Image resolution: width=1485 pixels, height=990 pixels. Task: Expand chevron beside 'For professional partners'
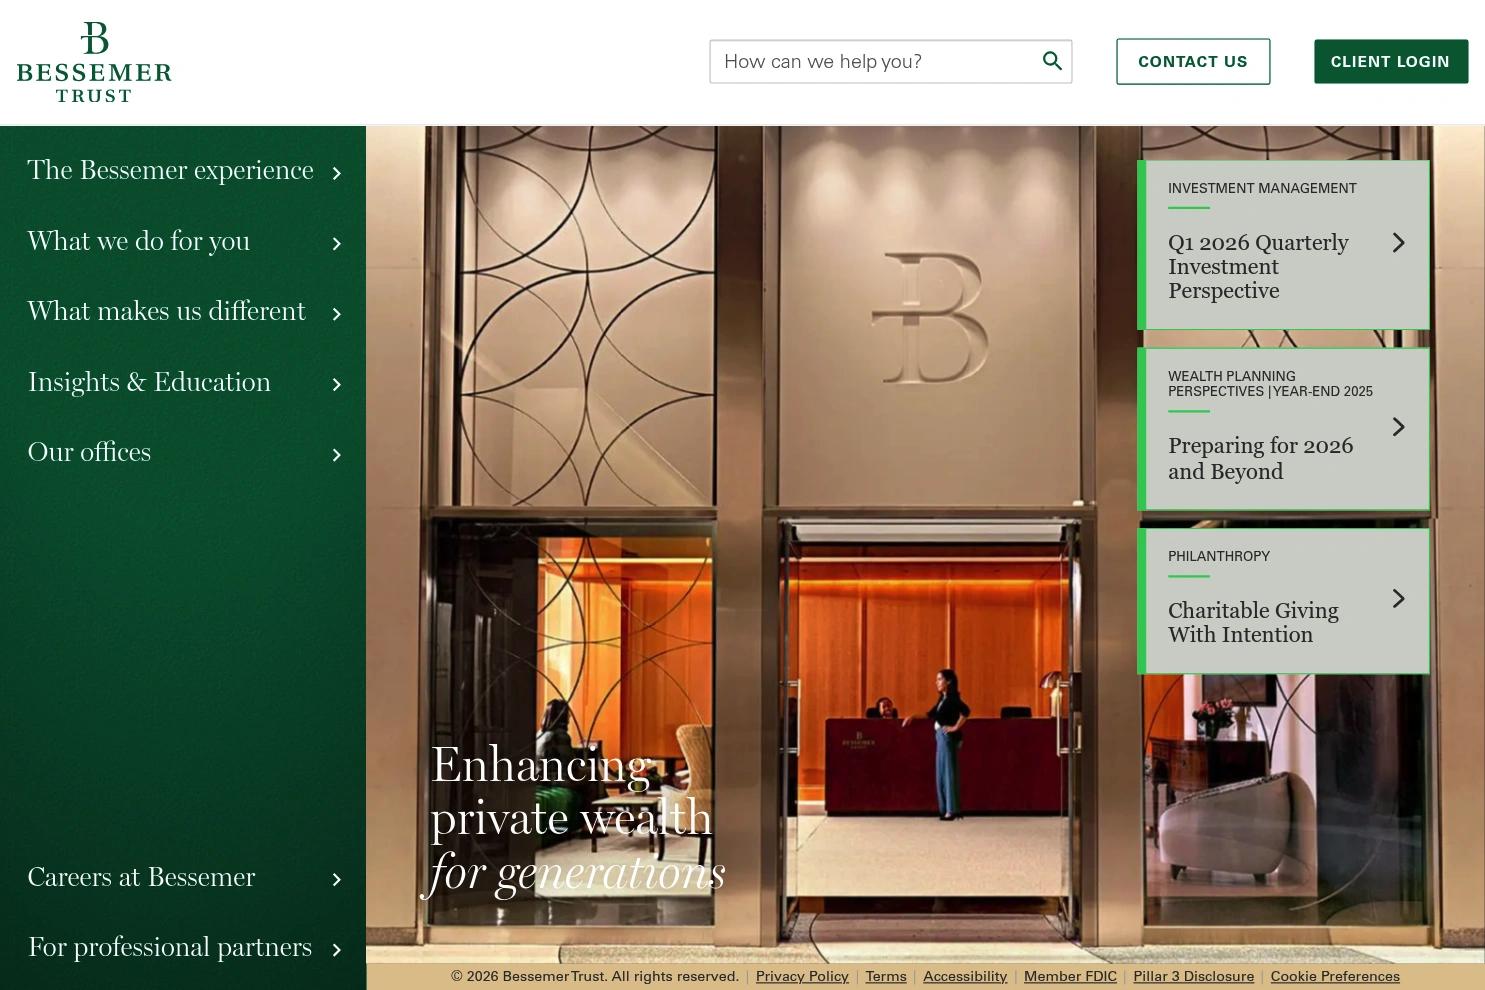point(337,950)
